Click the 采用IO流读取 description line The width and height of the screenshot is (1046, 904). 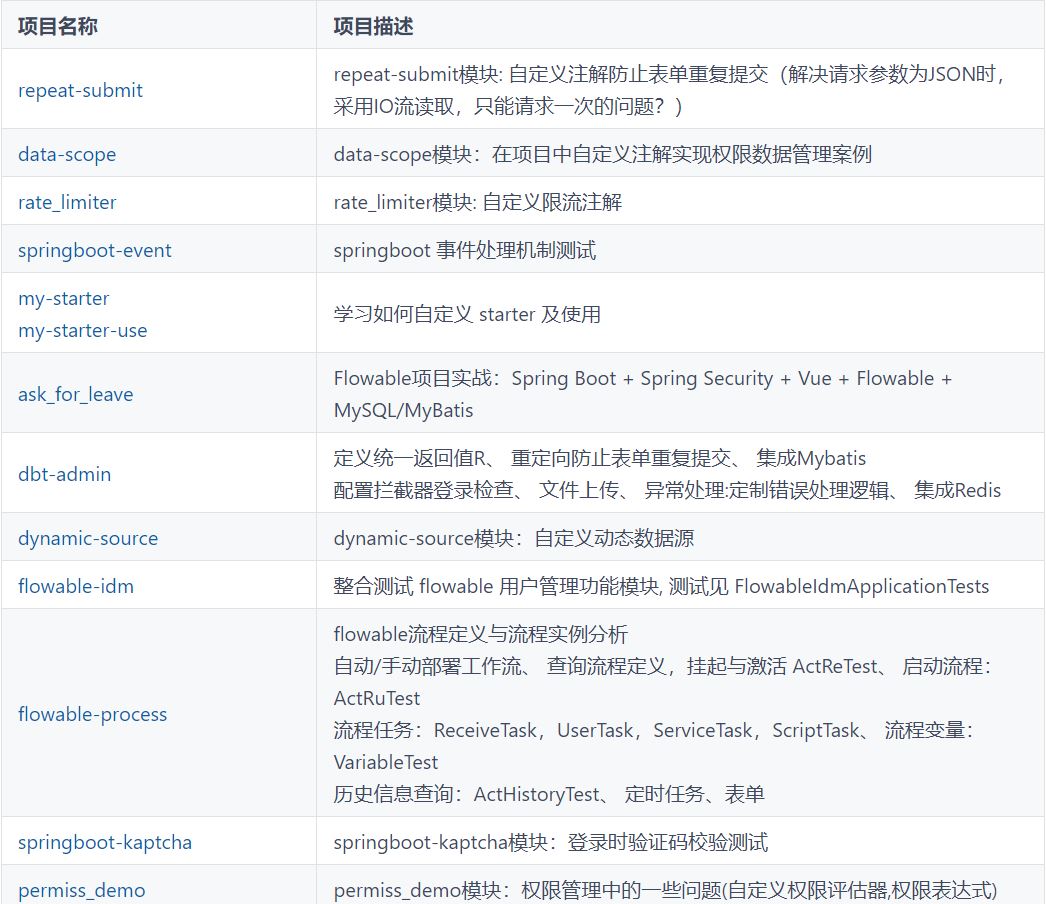(508, 106)
